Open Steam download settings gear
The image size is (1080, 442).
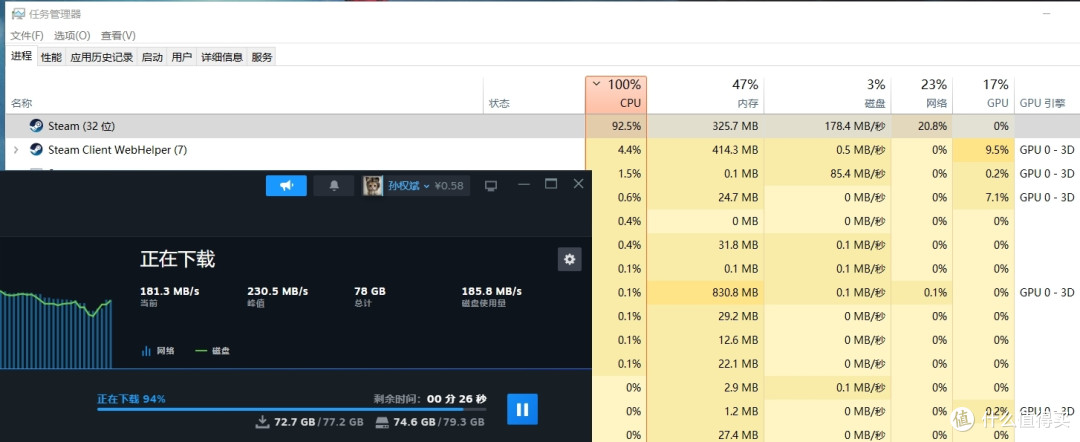coord(569,260)
